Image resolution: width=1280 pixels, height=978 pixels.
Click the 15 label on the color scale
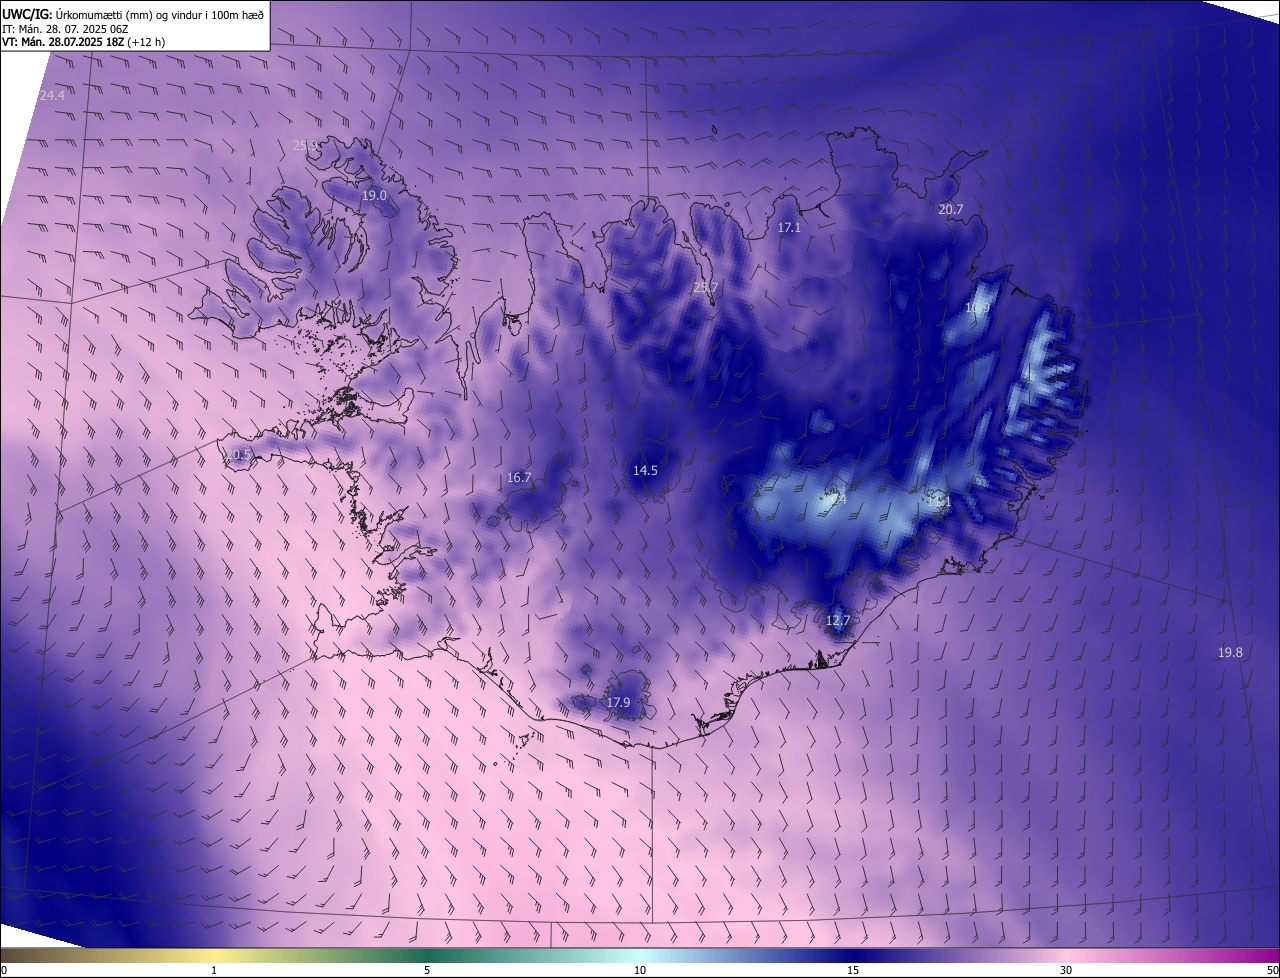[853, 971]
